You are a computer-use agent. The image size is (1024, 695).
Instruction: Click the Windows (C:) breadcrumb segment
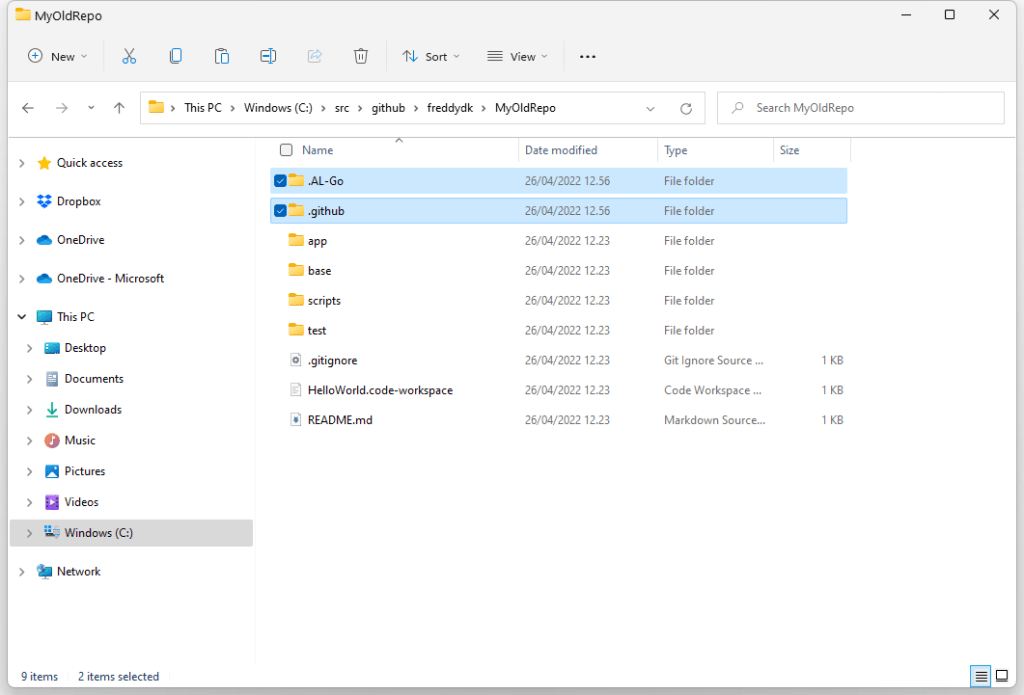278,108
